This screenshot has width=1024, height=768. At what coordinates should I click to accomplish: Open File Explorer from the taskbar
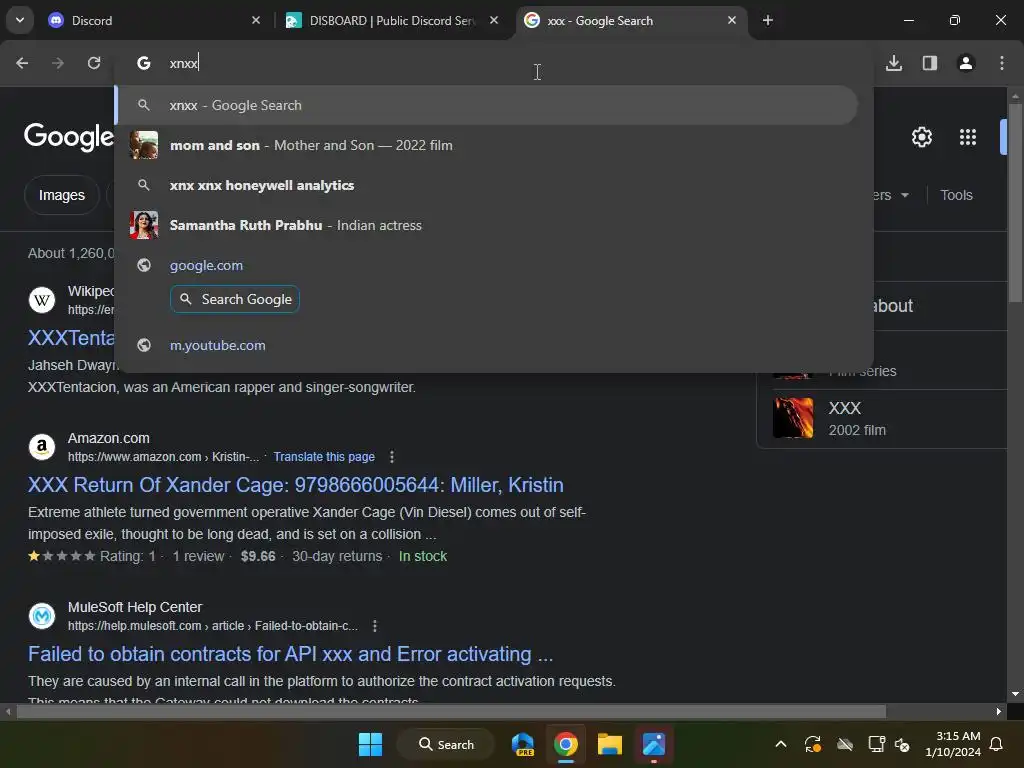coord(609,744)
